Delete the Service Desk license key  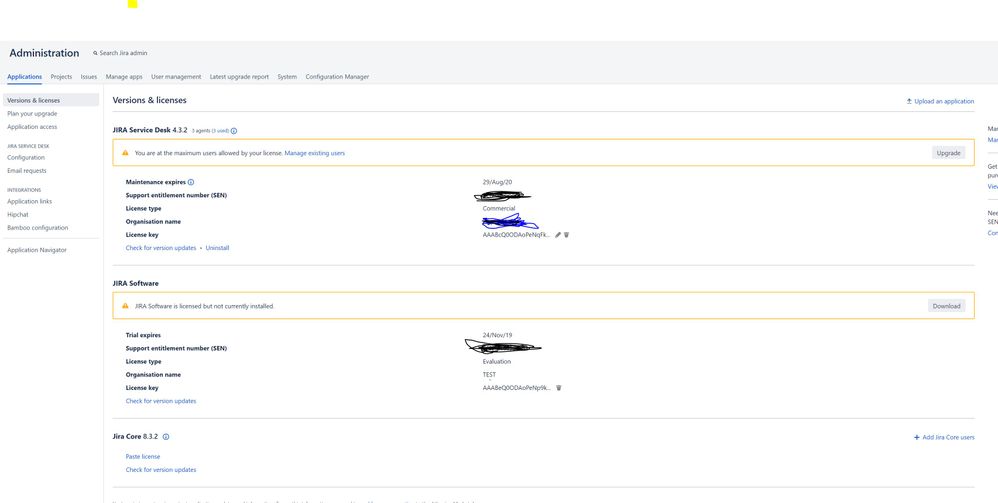coord(566,235)
